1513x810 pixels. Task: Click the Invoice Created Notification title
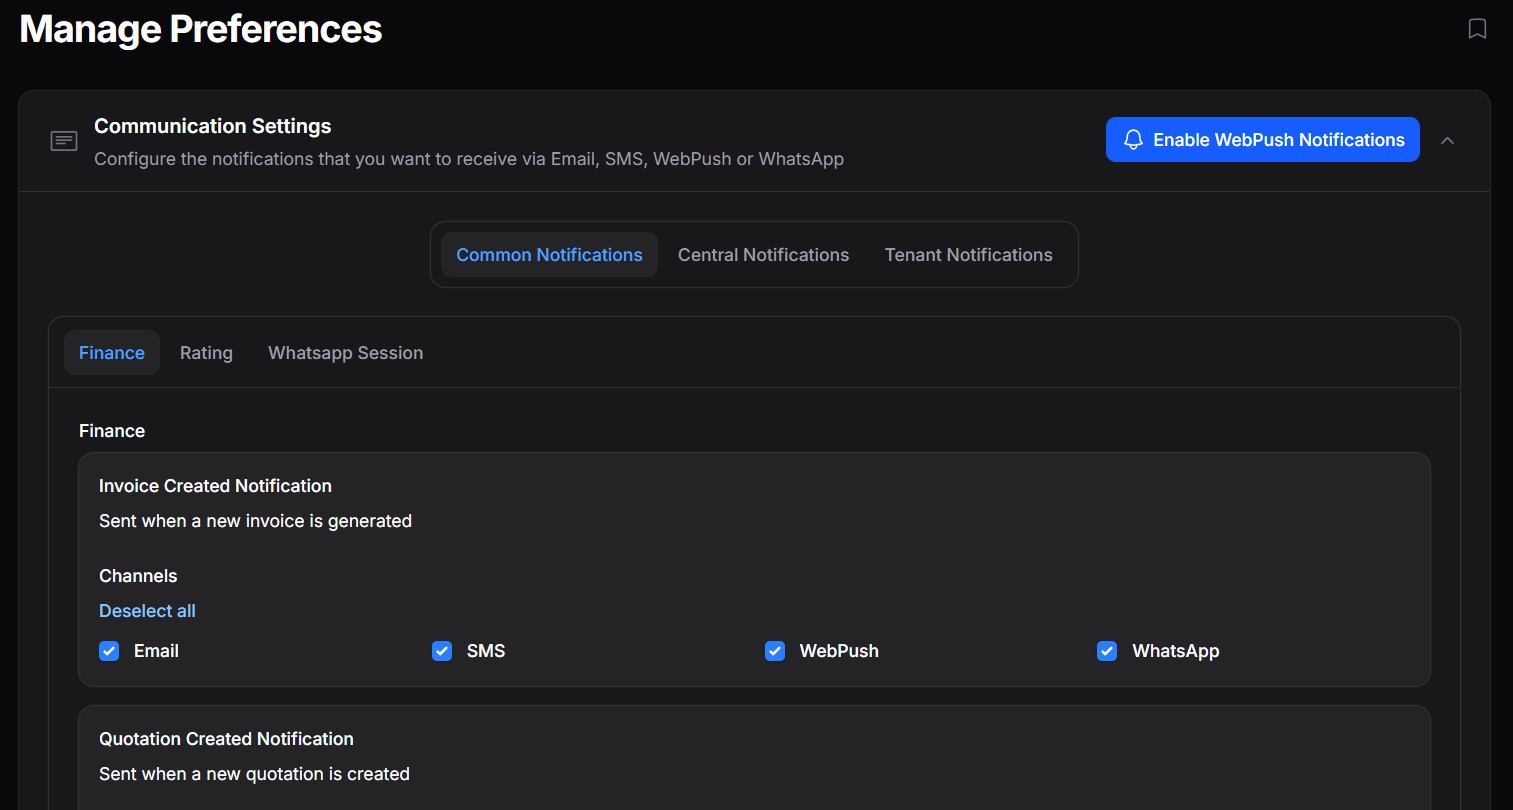215,486
